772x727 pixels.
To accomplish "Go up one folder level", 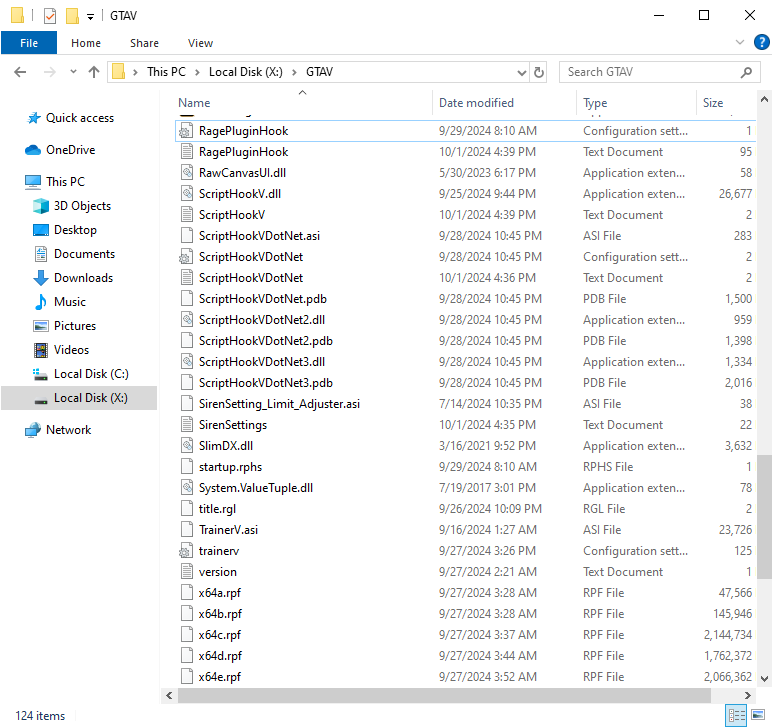I will 94,72.
